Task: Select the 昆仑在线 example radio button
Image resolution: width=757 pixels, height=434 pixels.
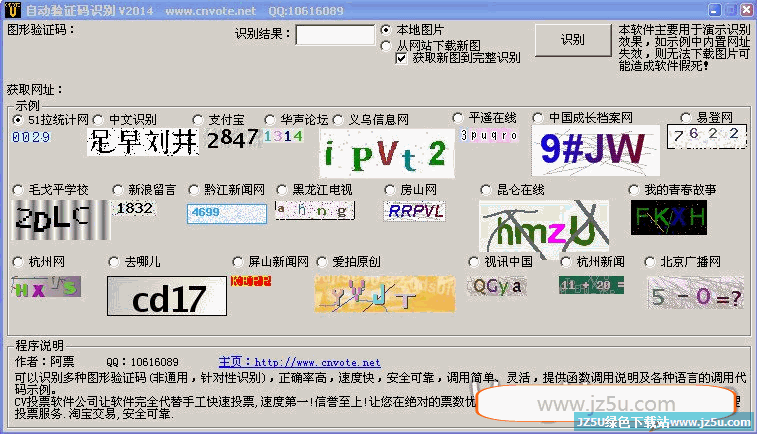Action: click(x=486, y=190)
